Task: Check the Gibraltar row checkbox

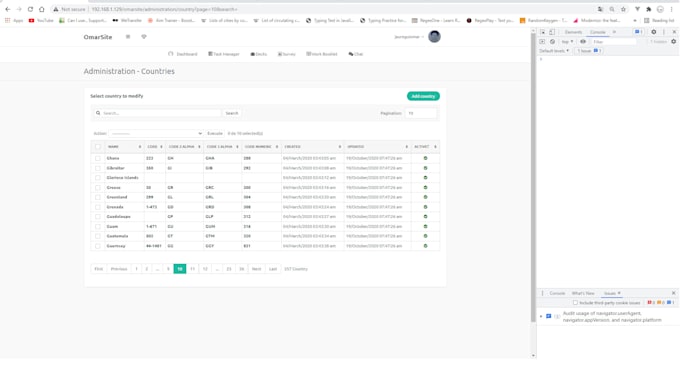Action: coord(98,168)
